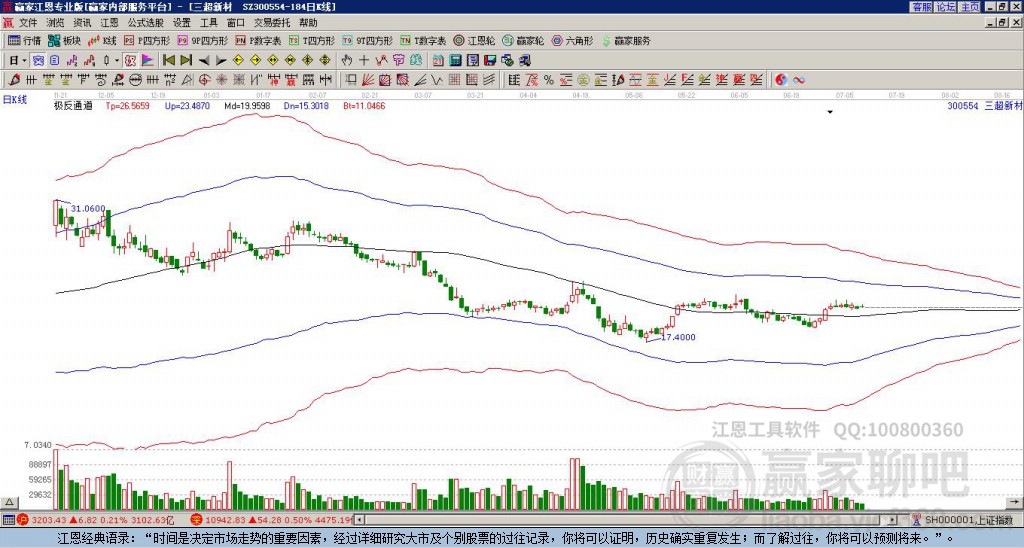The height and width of the screenshot is (548, 1024).
Task: Open the 赢家轮 wheel tool
Action: click(x=523, y=40)
